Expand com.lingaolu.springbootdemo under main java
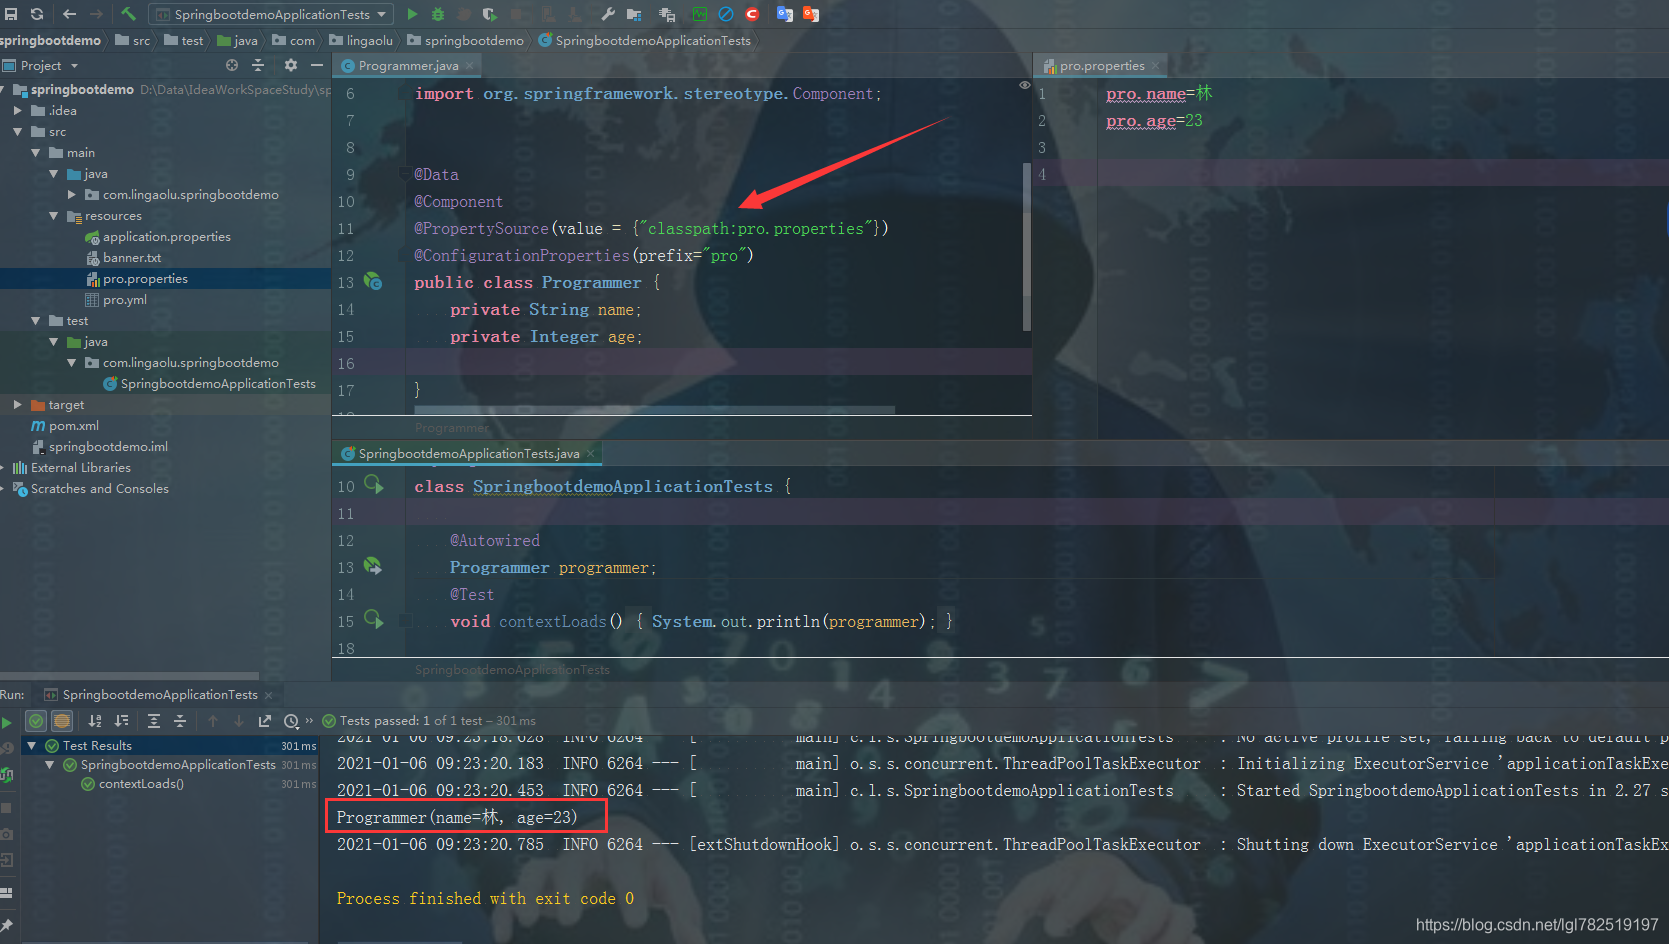Image resolution: width=1669 pixels, height=944 pixels. click(72, 194)
